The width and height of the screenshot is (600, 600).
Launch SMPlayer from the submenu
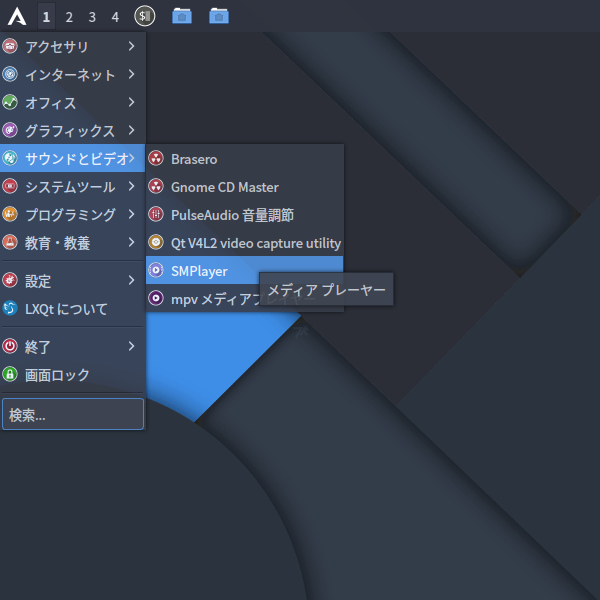(x=245, y=270)
